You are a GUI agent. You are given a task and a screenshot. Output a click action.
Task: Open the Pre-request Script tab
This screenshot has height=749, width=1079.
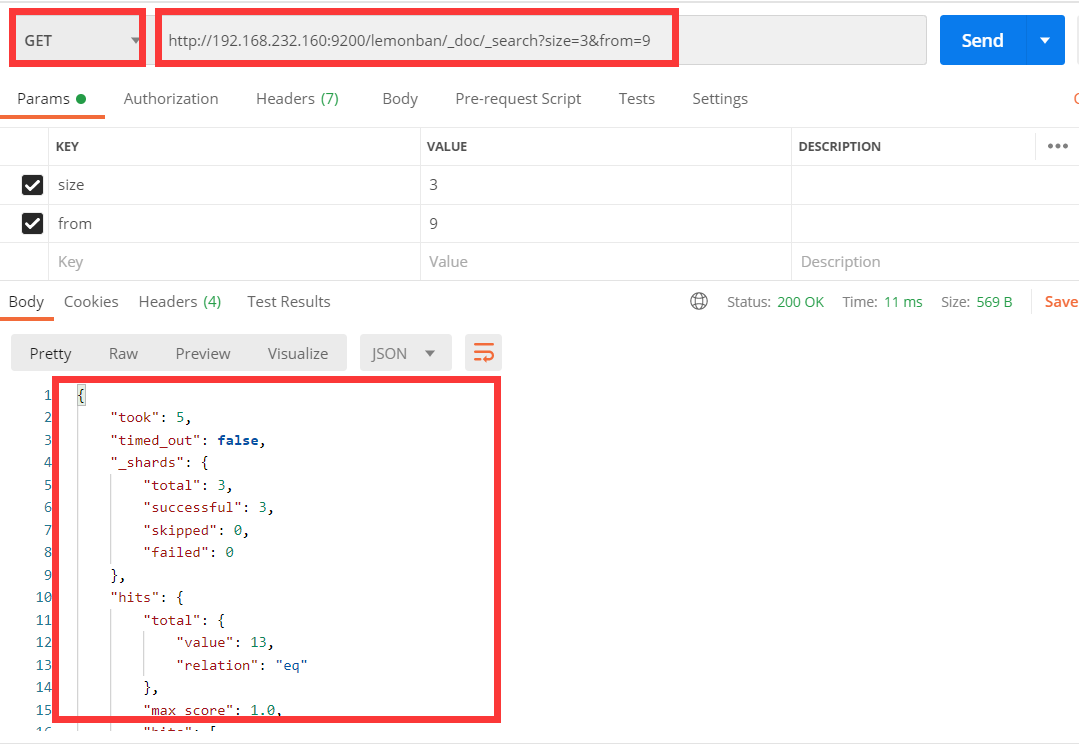[x=518, y=99]
